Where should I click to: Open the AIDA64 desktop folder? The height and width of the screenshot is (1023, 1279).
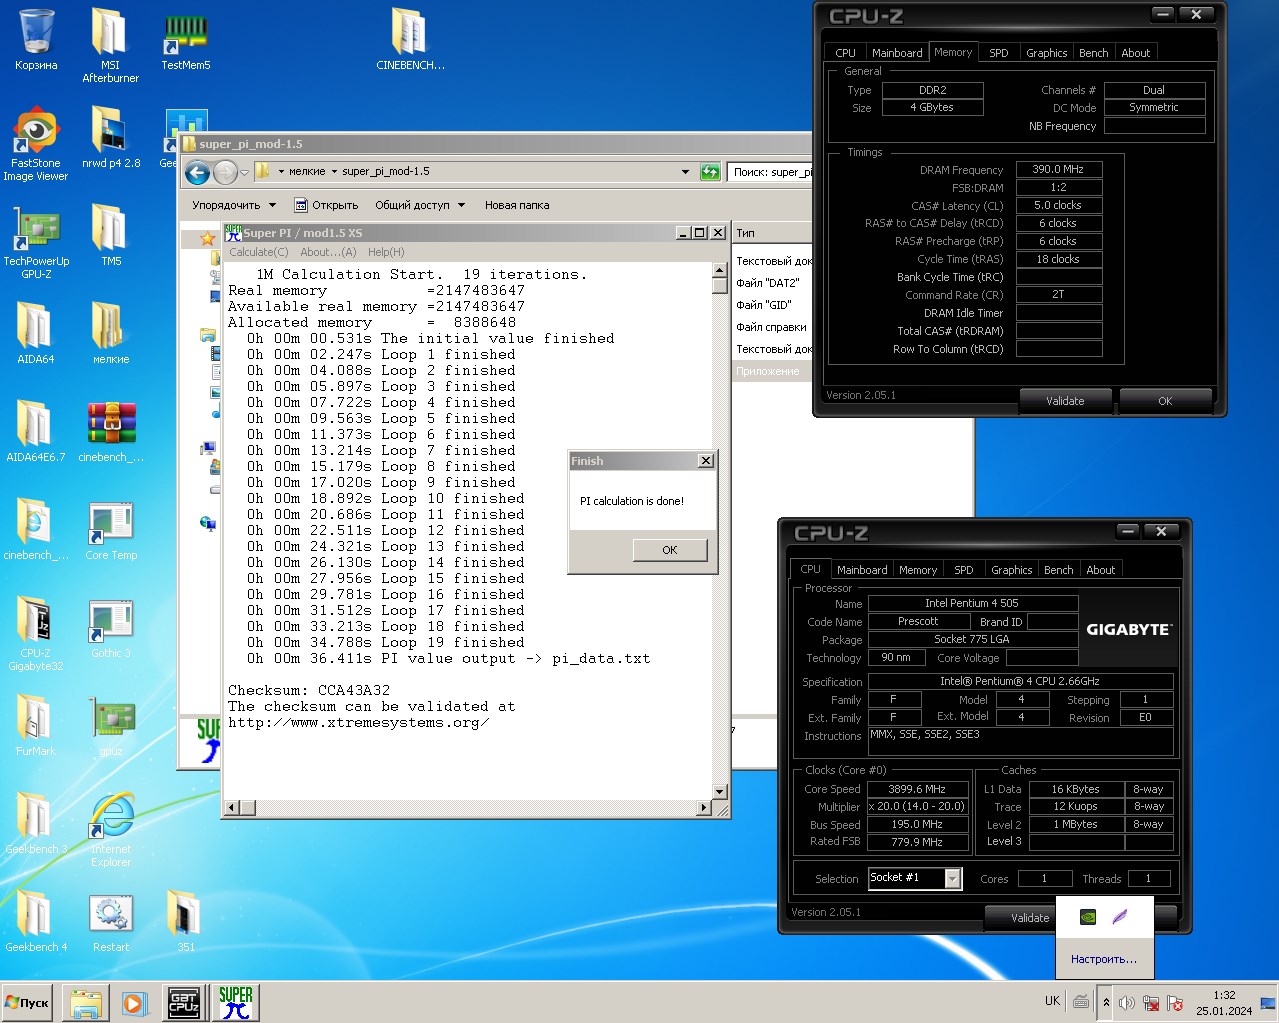[x=36, y=333]
